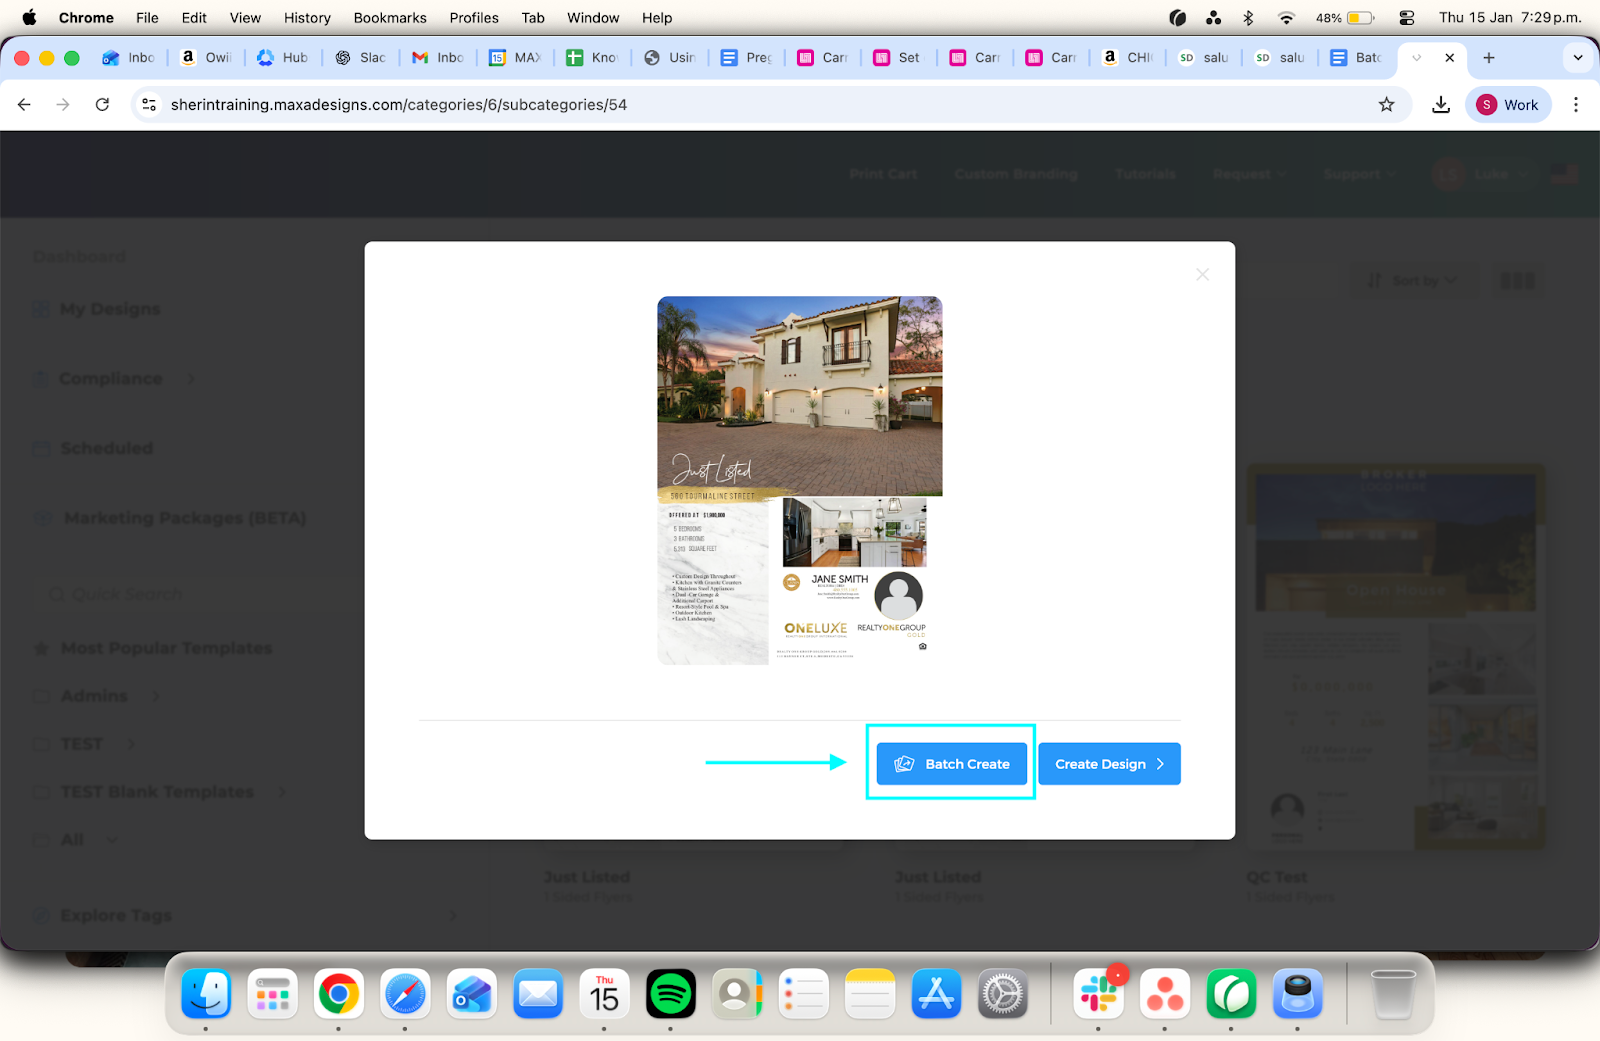Click the Just Listed flyer preview thumbnail
The width and height of the screenshot is (1600, 1041).
pos(799,480)
